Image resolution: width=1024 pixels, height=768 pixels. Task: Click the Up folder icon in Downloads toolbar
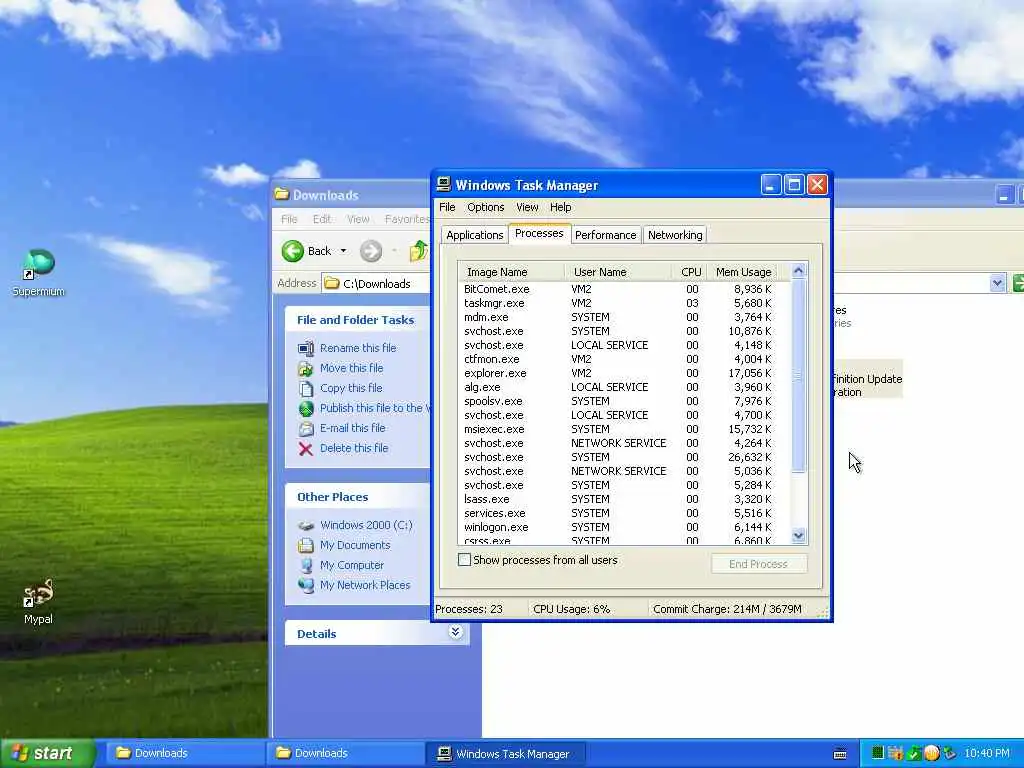(418, 251)
